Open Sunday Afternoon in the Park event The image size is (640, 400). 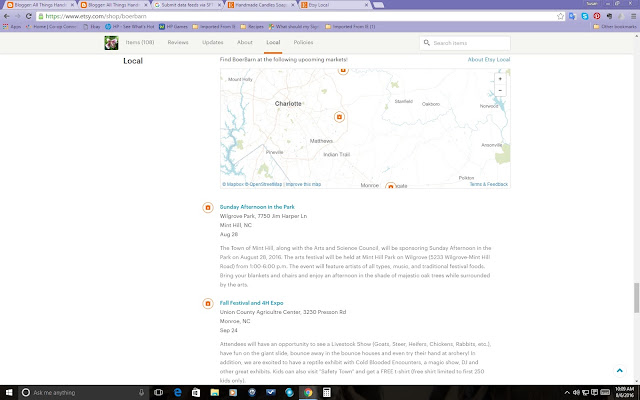coord(257,207)
